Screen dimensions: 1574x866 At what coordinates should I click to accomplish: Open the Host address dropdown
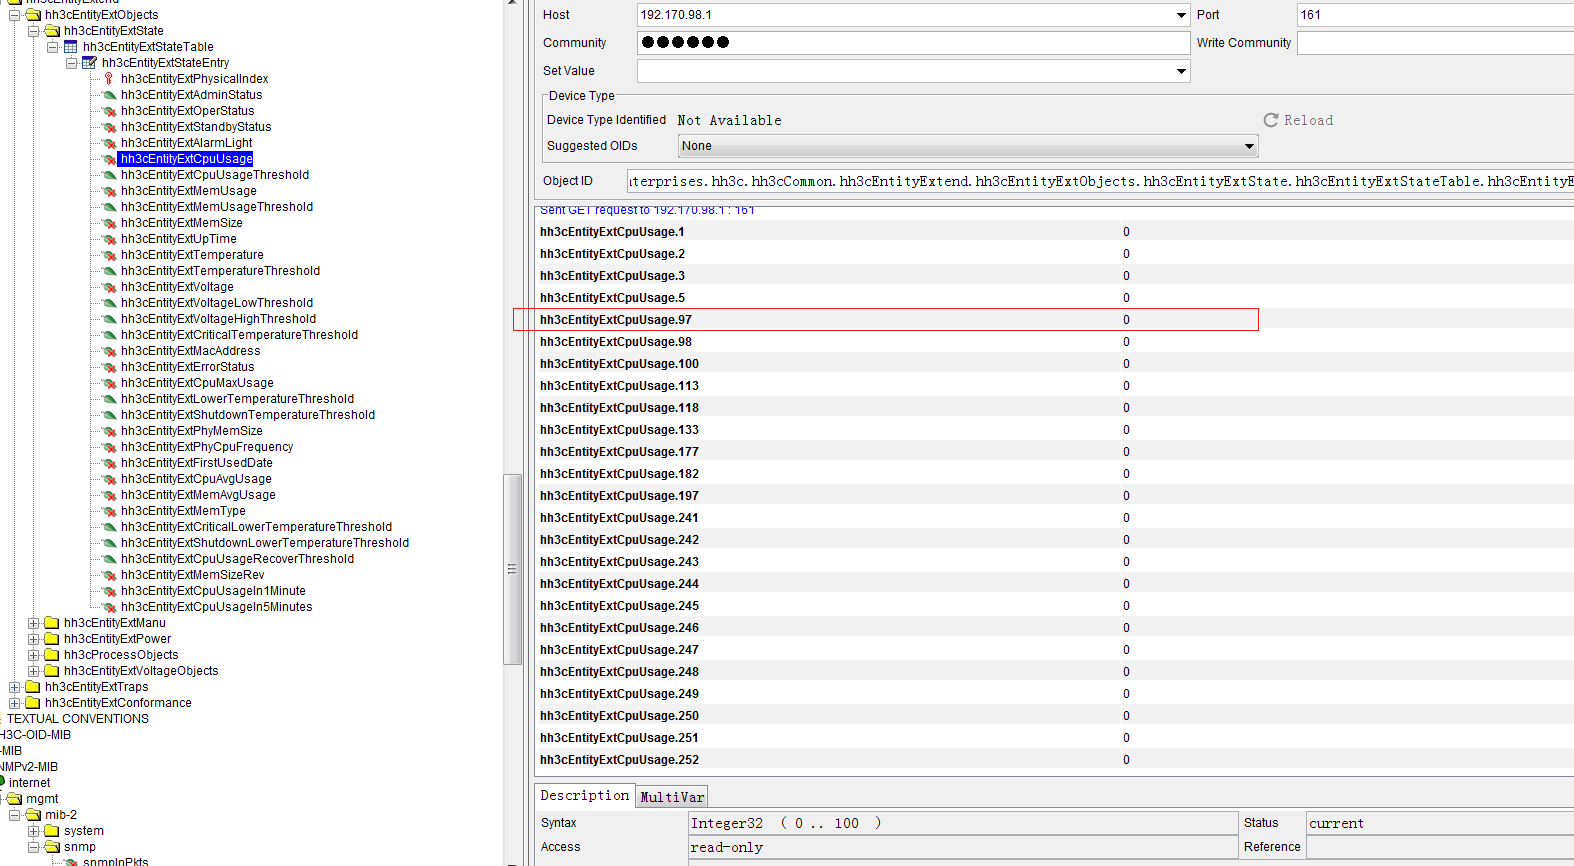[x=1181, y=15]
